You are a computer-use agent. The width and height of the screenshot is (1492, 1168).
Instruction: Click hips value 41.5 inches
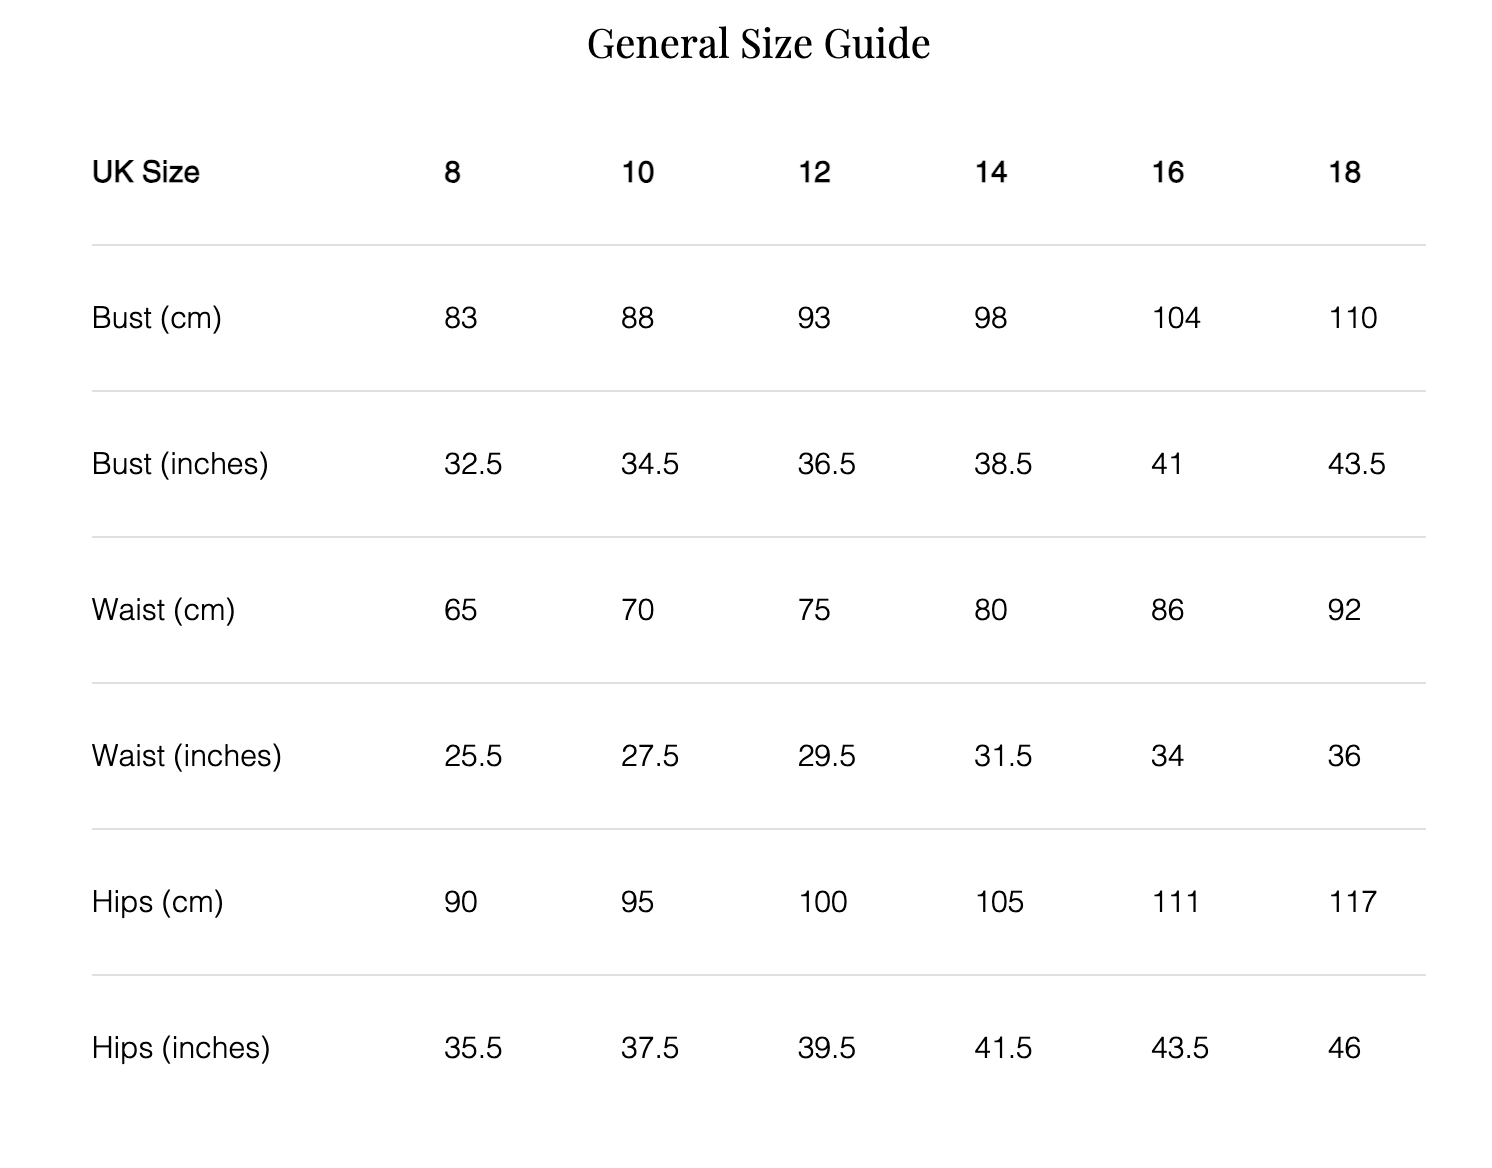tap(1002, 1048)
